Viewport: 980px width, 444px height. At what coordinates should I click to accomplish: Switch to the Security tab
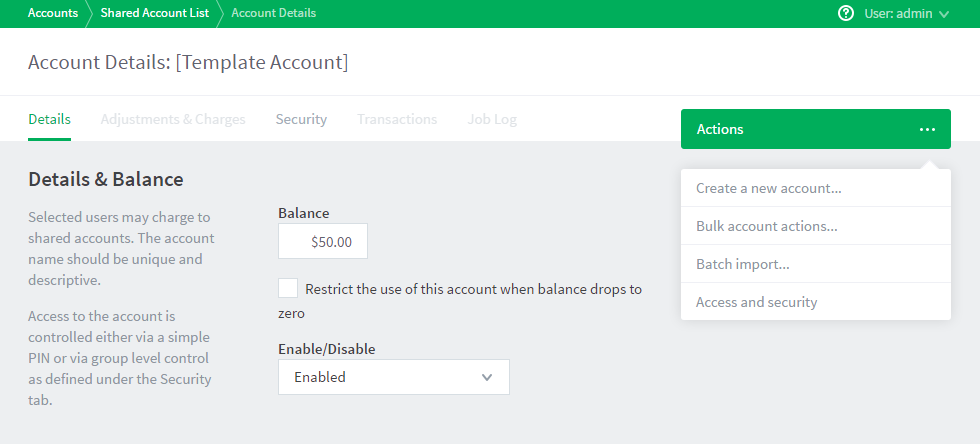pyautogui.click(x=301, y=119)
